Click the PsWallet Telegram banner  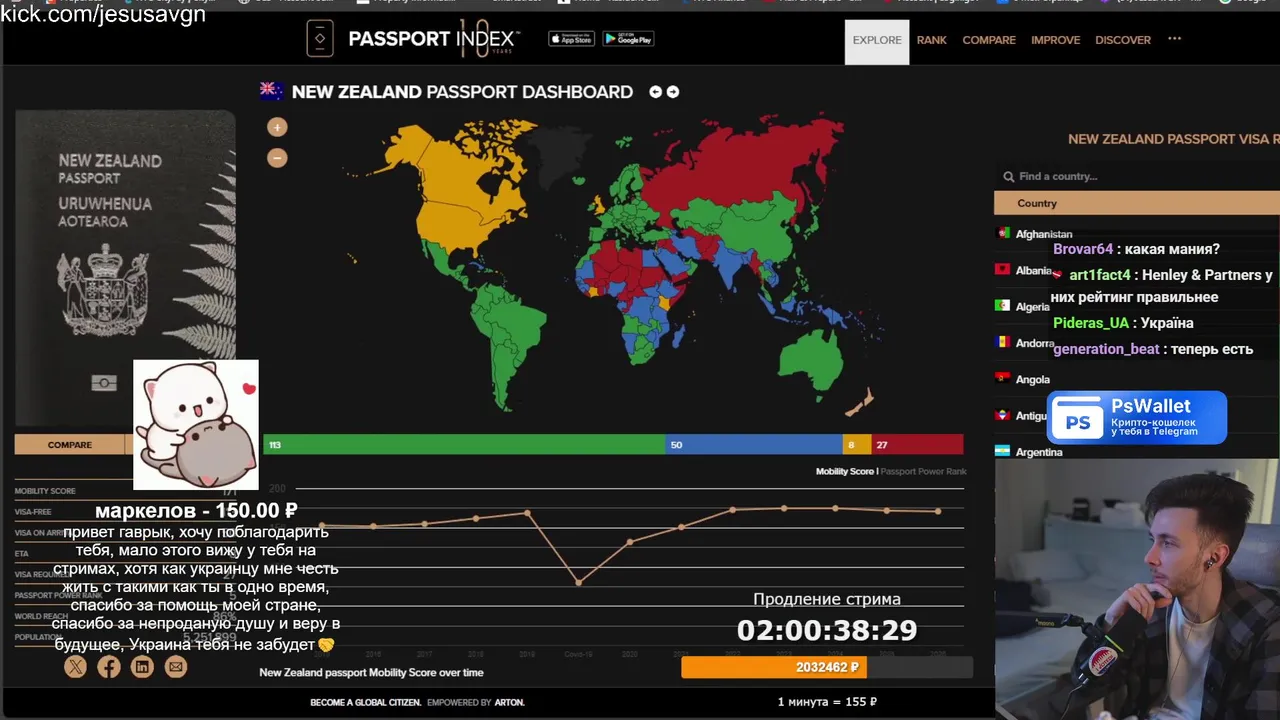click(x=1137, y=417)
